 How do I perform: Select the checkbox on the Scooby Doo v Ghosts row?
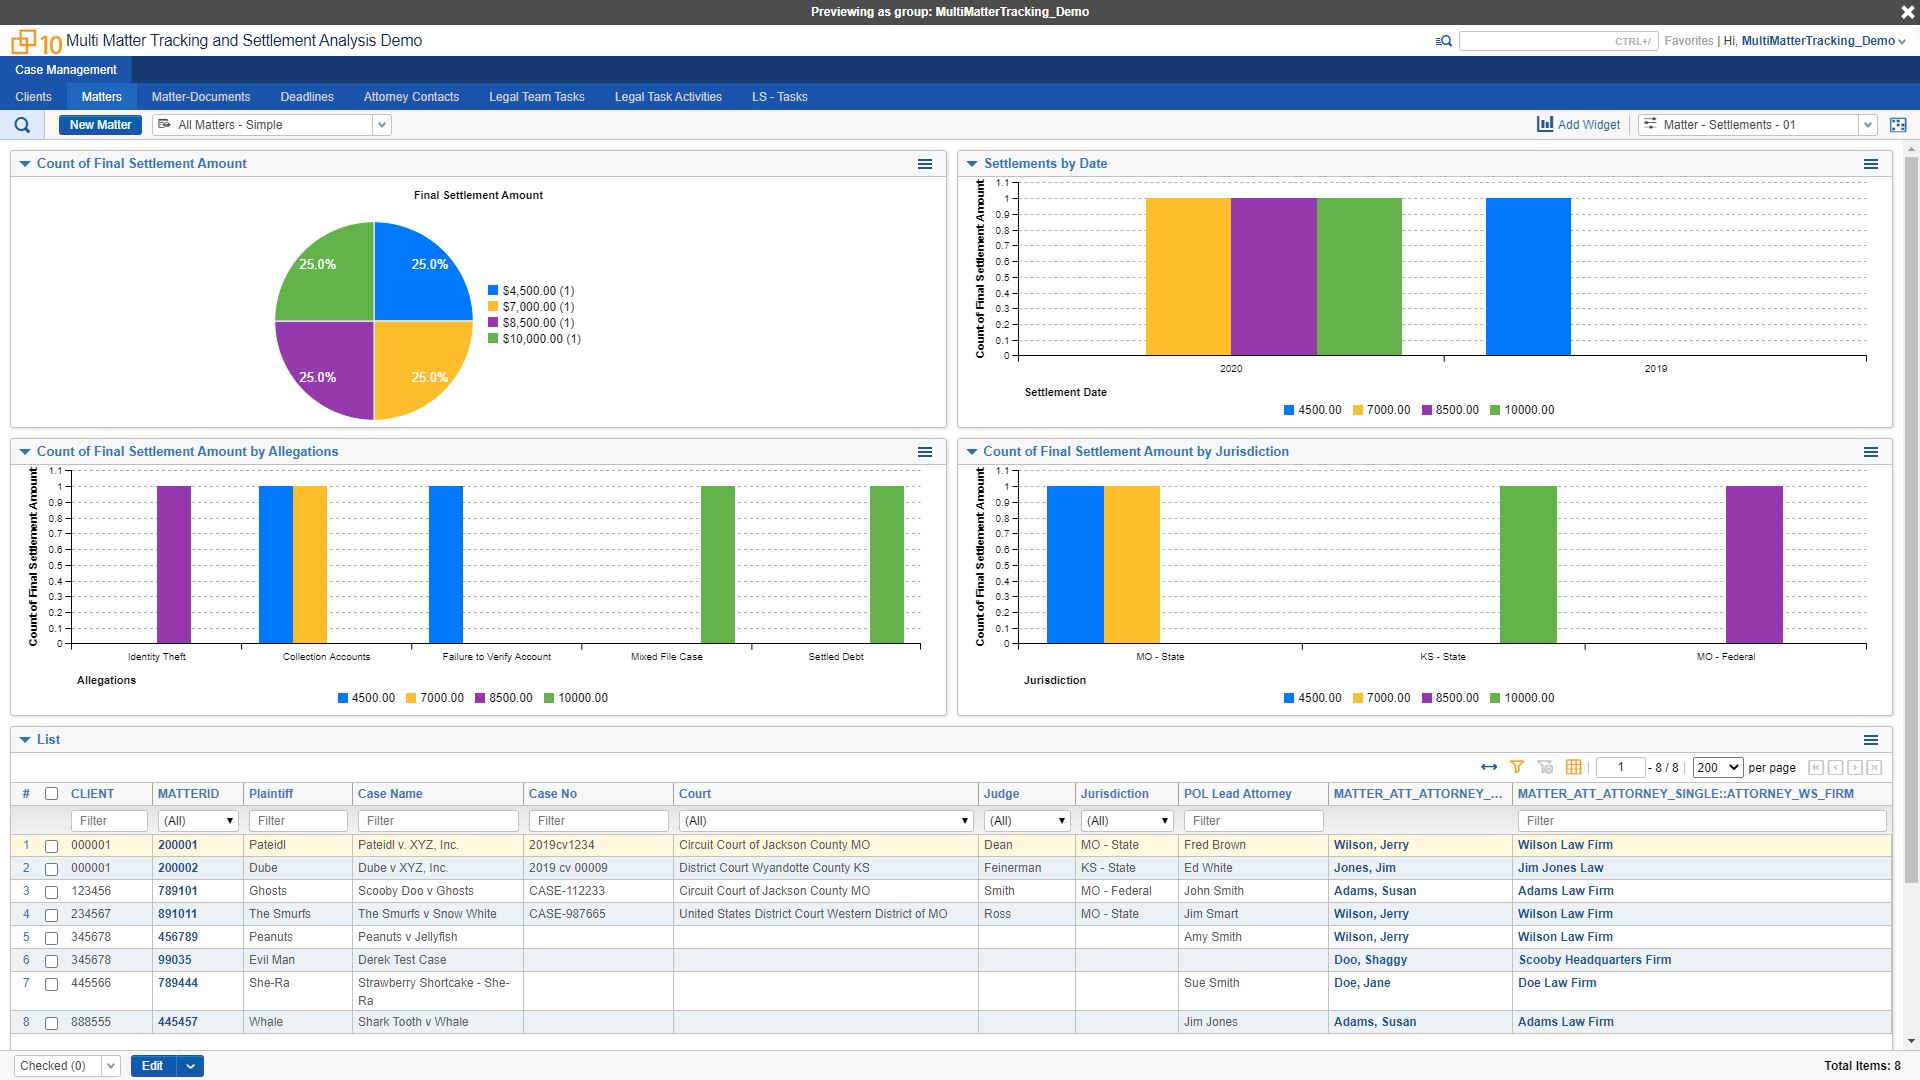[x=52, y=891]
